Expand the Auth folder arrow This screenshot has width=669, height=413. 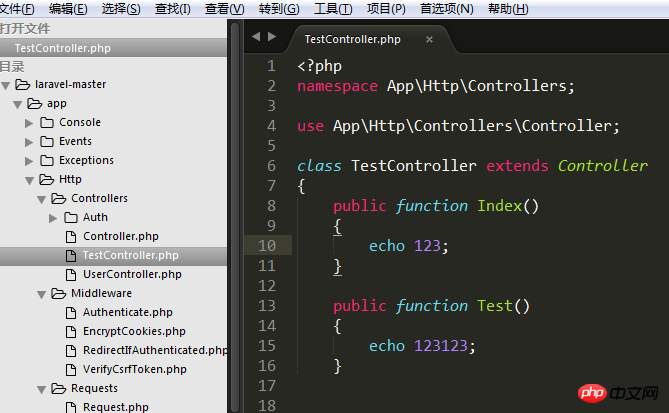click(53, 218)
